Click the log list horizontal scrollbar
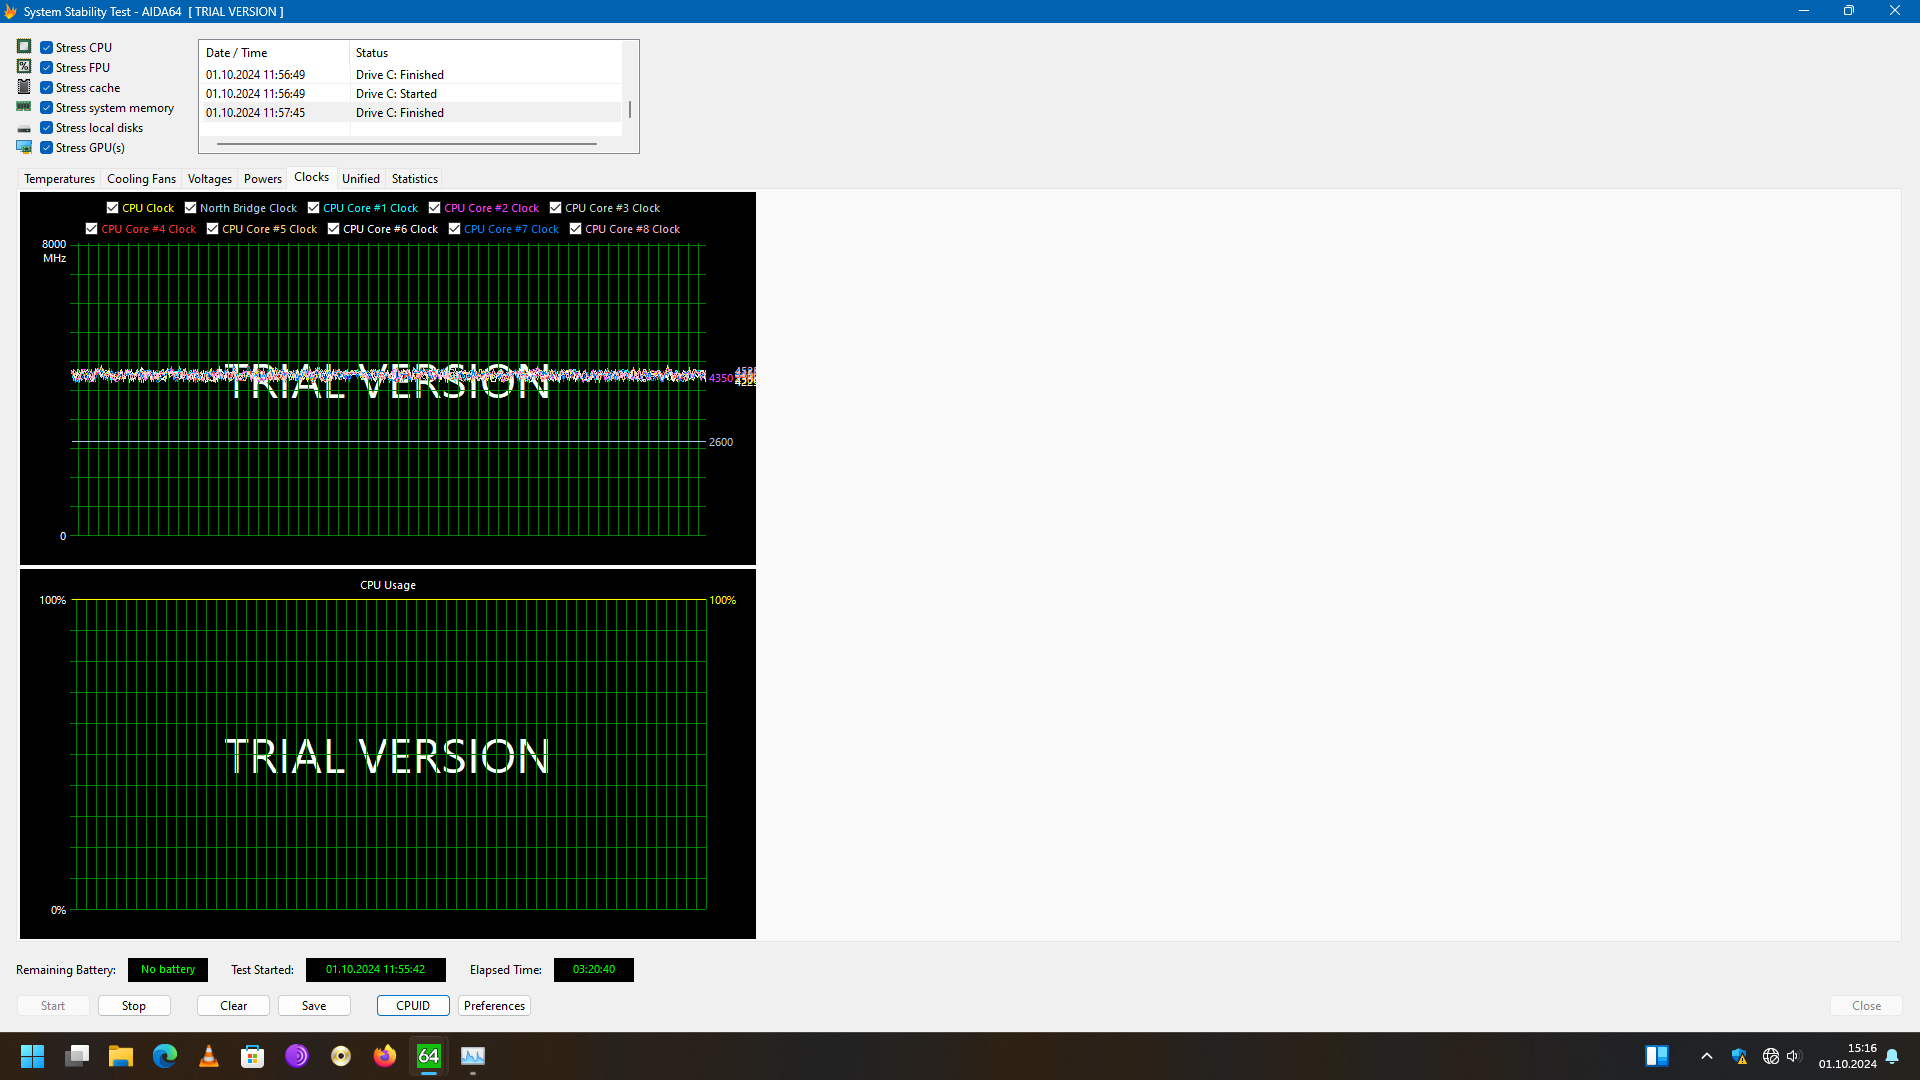 [x=406, y=144]
